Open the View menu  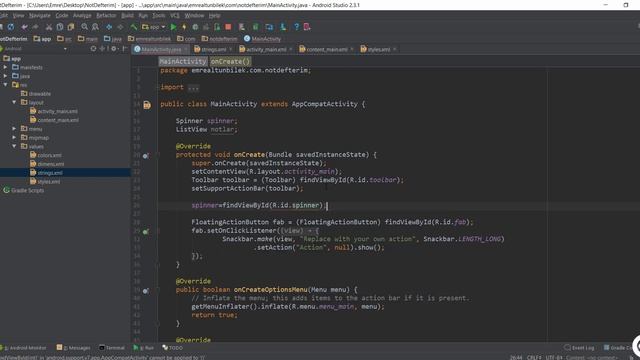pos(18,16)
